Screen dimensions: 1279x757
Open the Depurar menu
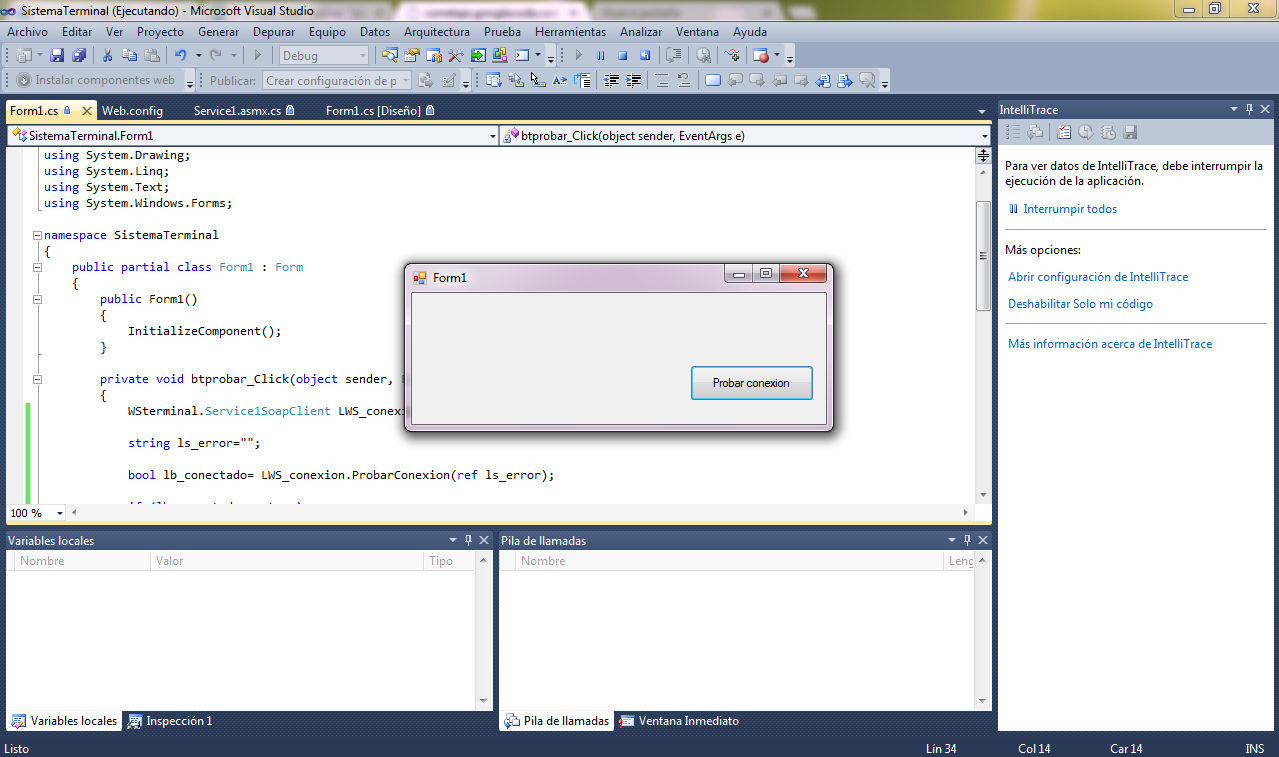[x=274, y=32]
